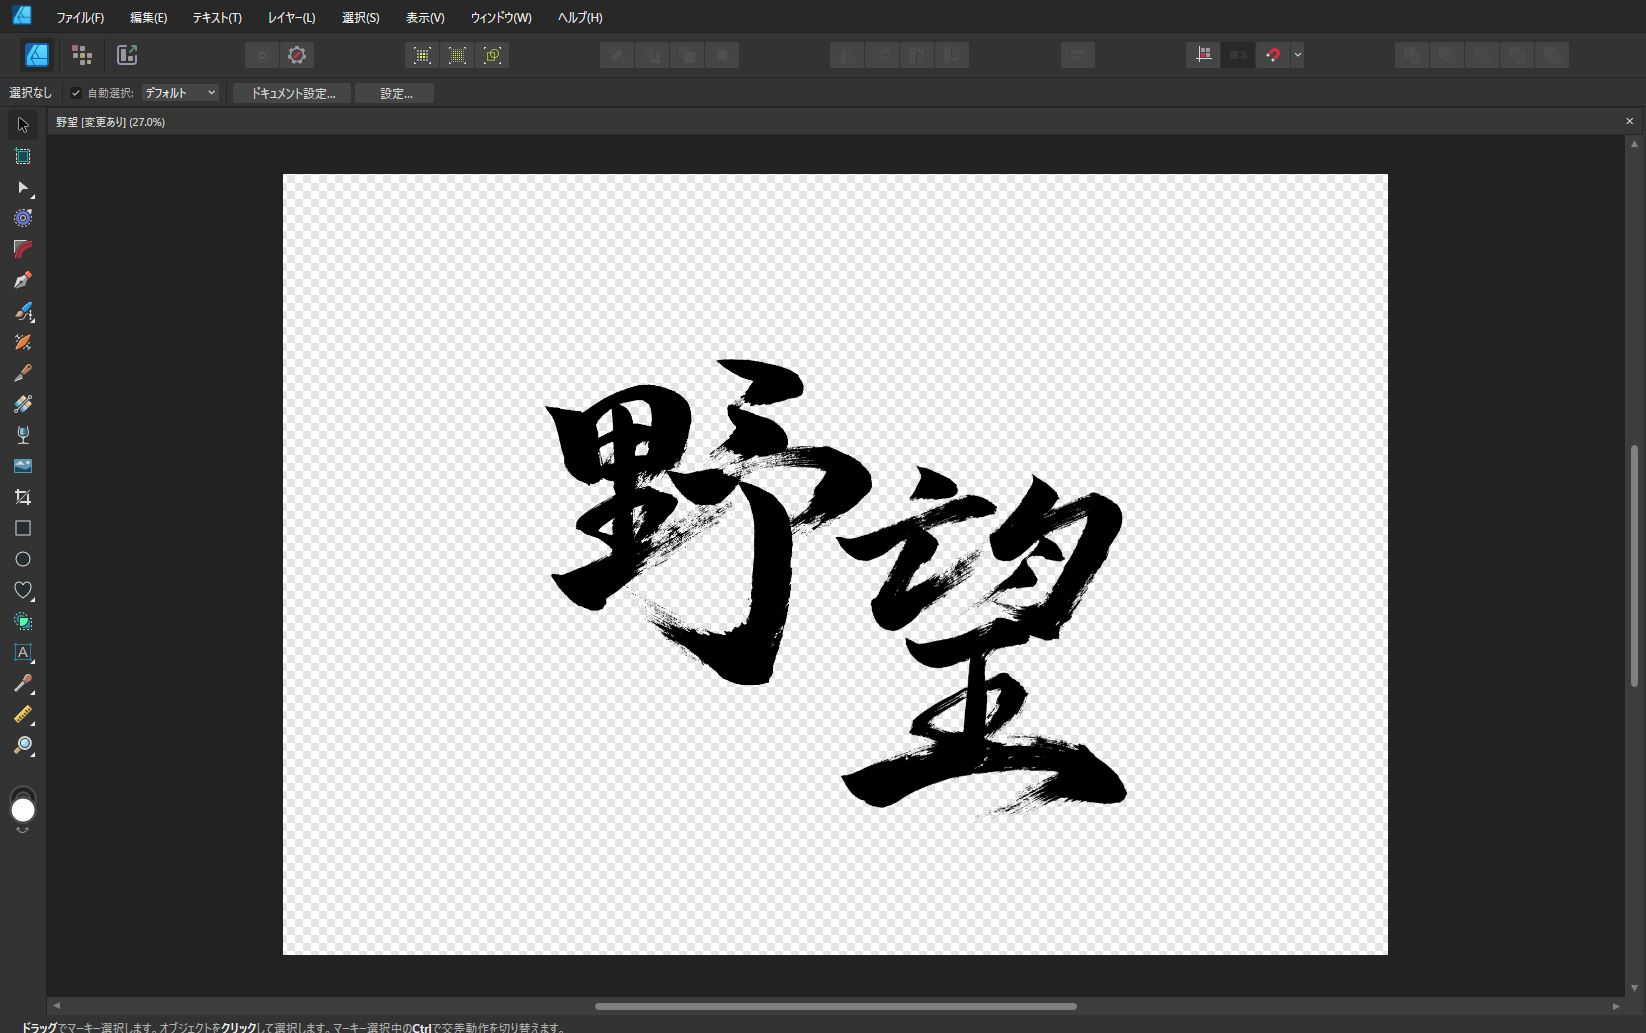Toggle snapping magnet icon
This screenshot has width=1646, height=1033.
[1272, 55]
